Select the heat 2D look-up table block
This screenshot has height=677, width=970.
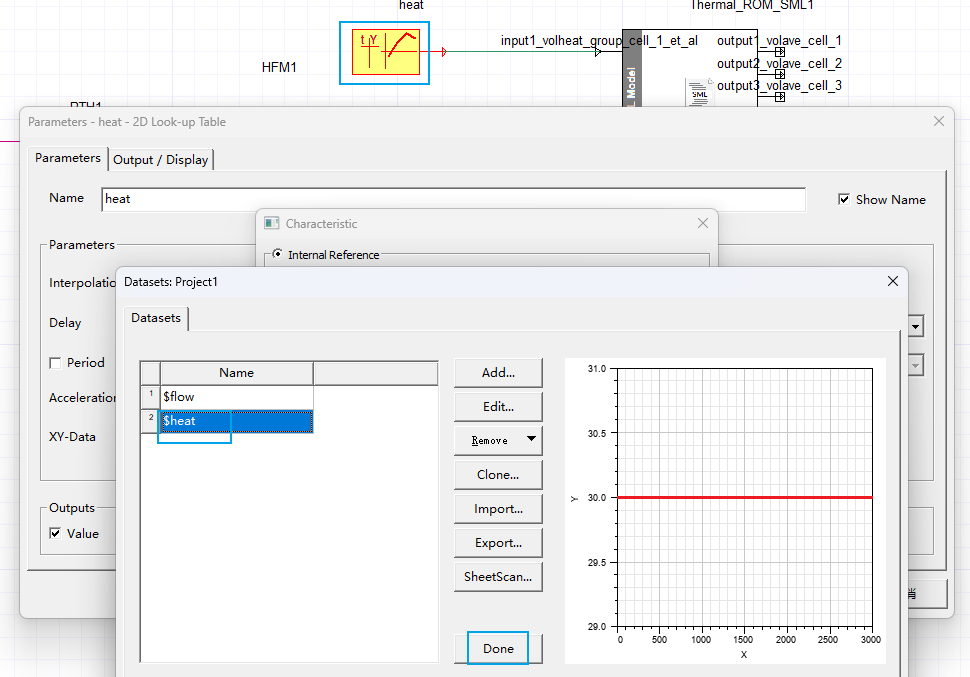point(385,52)
